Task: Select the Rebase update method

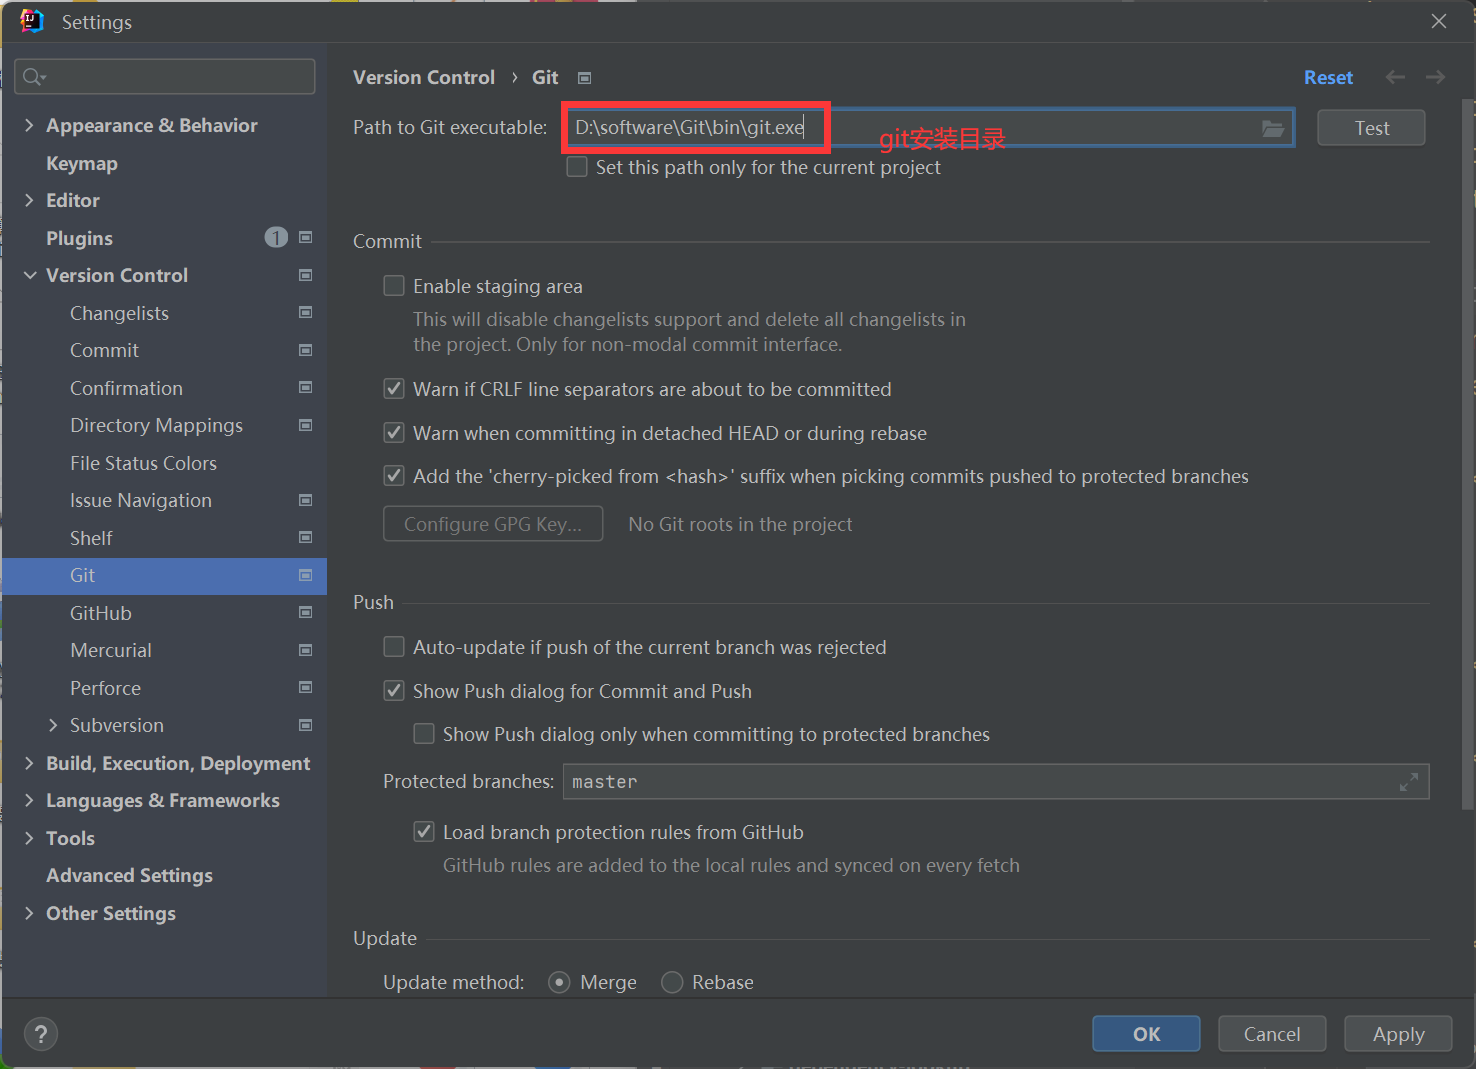Action: [672, 982]
